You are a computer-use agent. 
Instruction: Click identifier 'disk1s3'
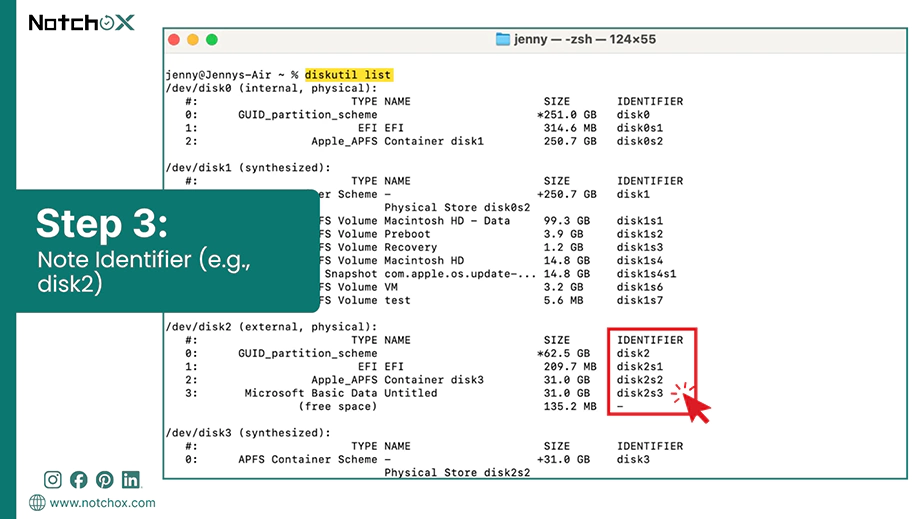tap(640, 247)
